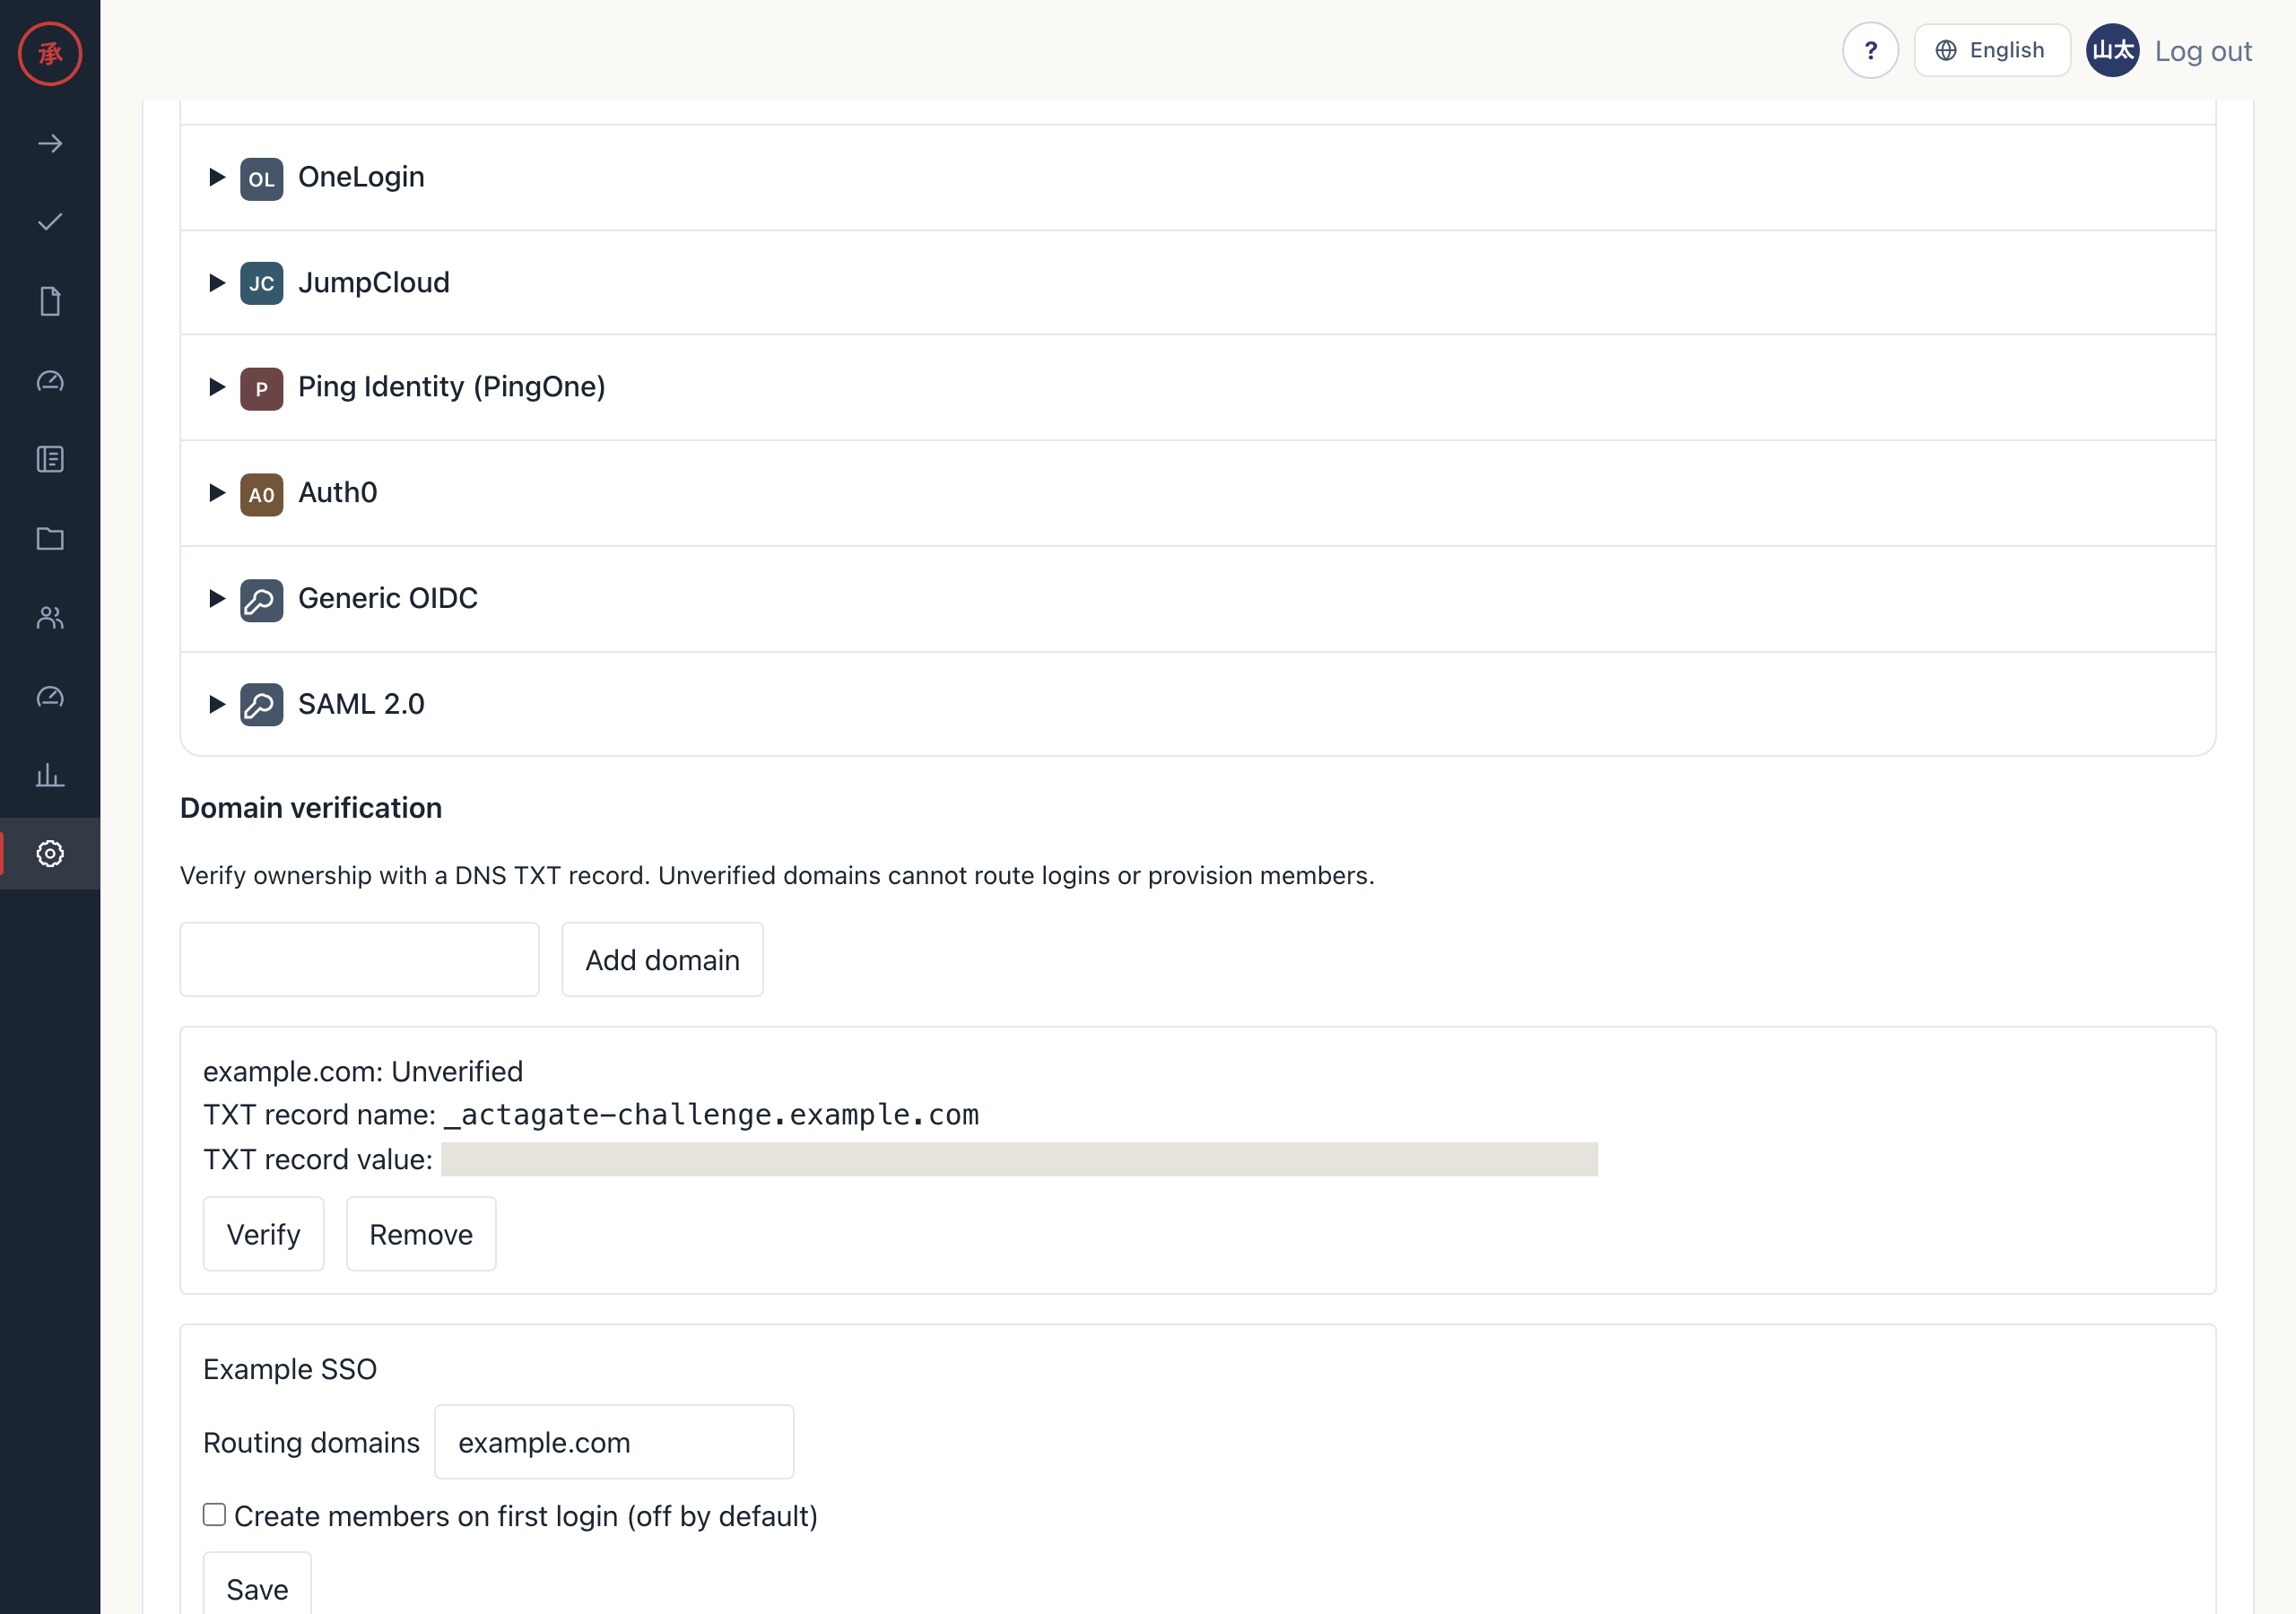2296x1614 pixels.
Task: Open the English language selector
Action: pyautogui.click(x=1991, y=50)
